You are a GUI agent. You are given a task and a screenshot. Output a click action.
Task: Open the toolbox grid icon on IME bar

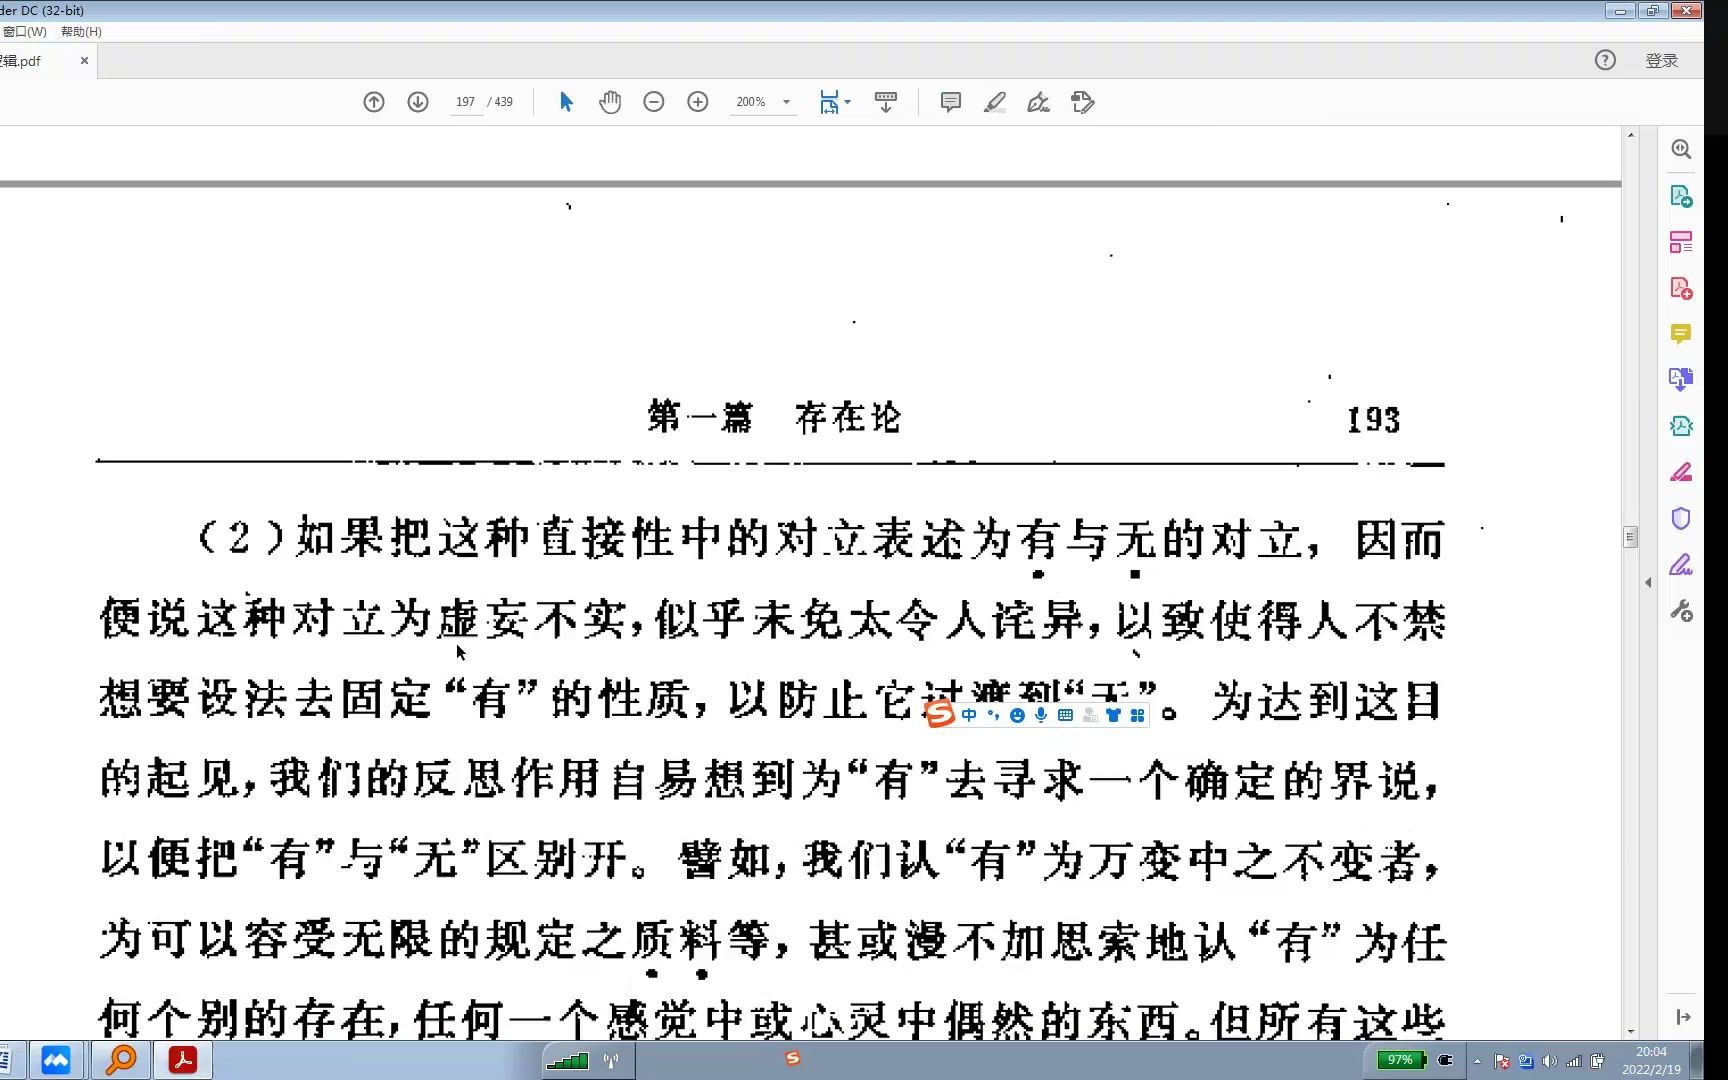point(1137,715)
